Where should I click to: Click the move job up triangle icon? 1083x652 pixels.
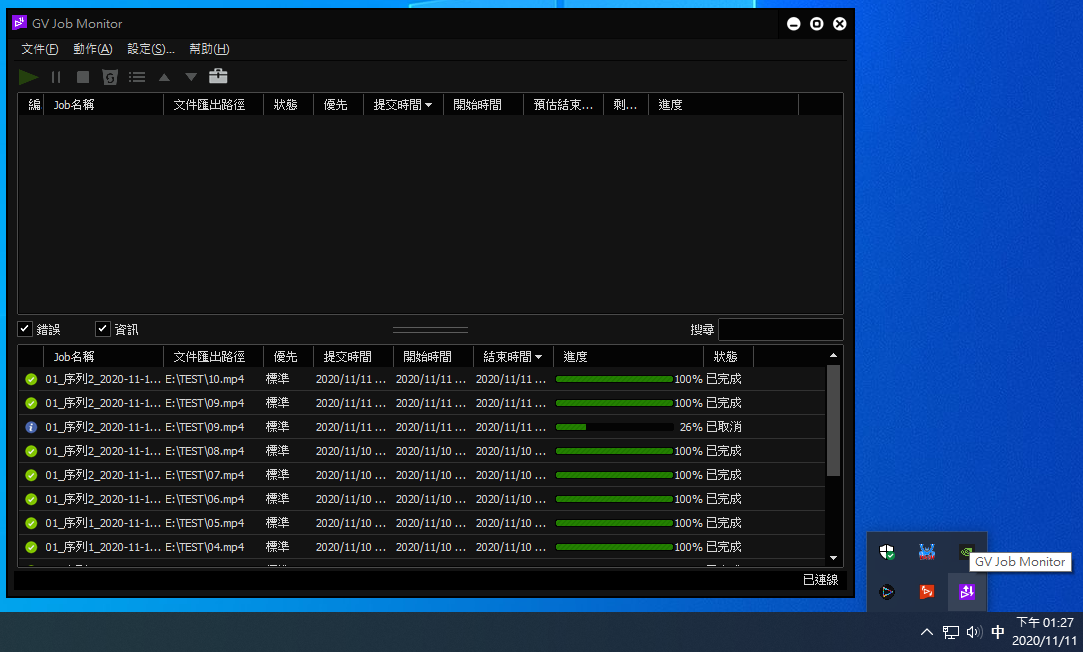[x=164, y=77]
